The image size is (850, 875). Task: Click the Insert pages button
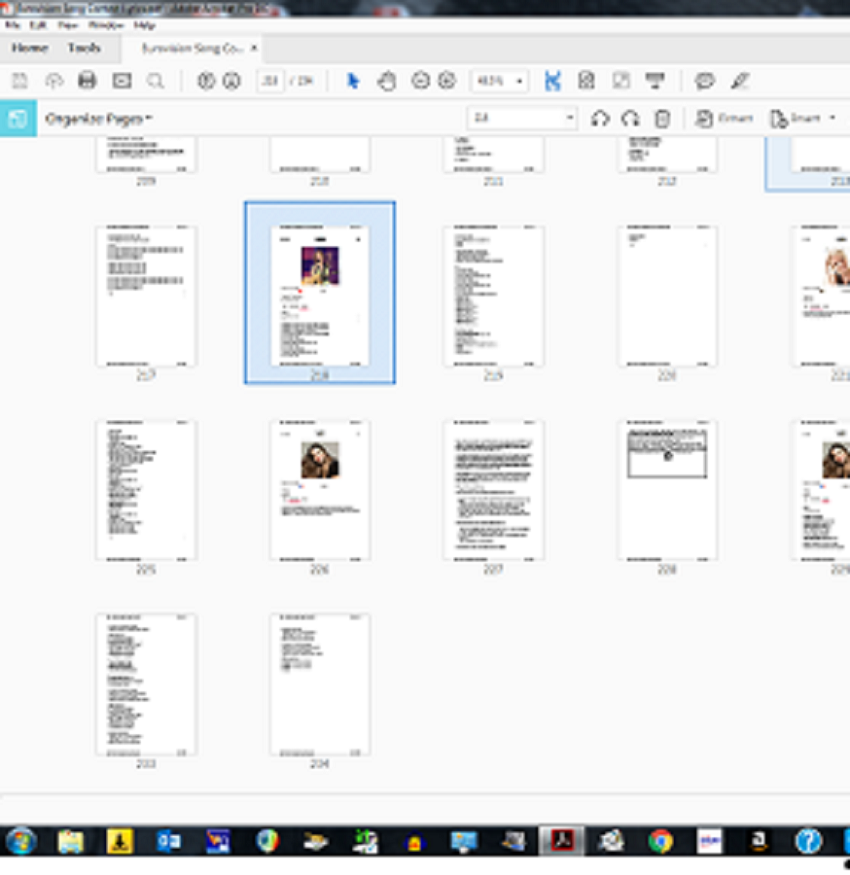point(795,118)
